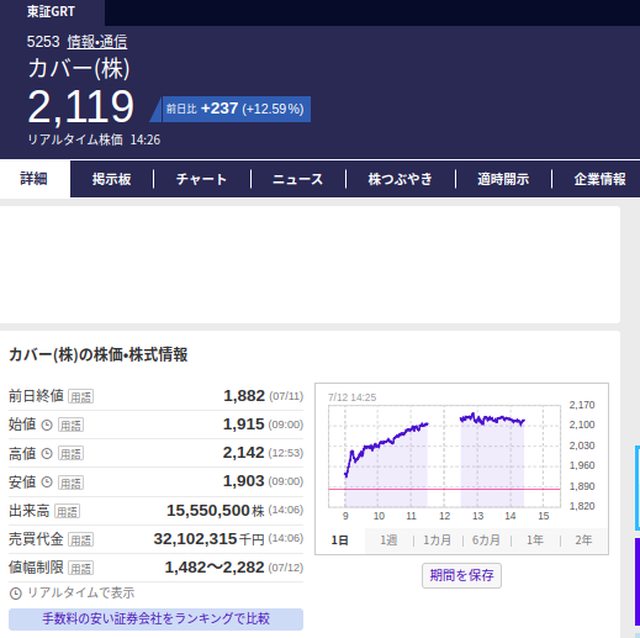Image resolution: width=640 pixels, height=638 pixels.
Task: Follow the 情報・通信 sector link
Action: 97,42
